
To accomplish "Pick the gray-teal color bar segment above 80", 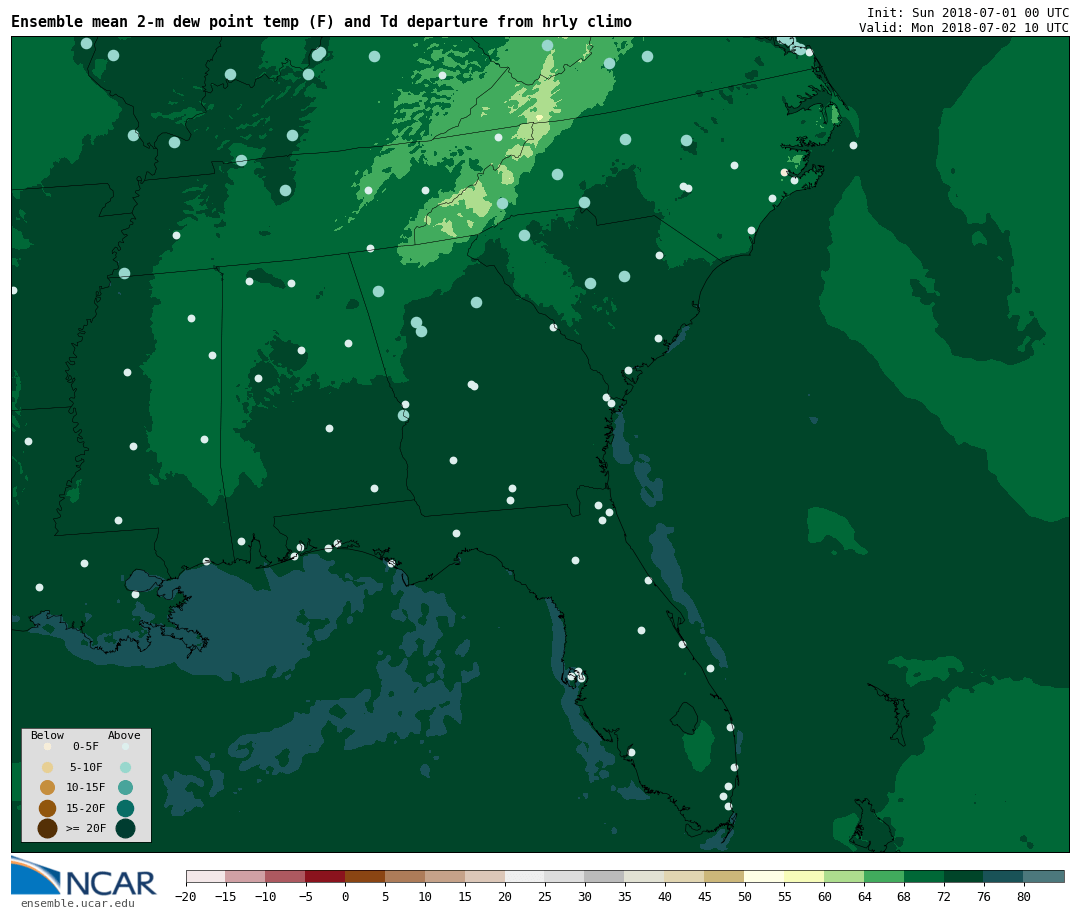I will [1044, 876].
